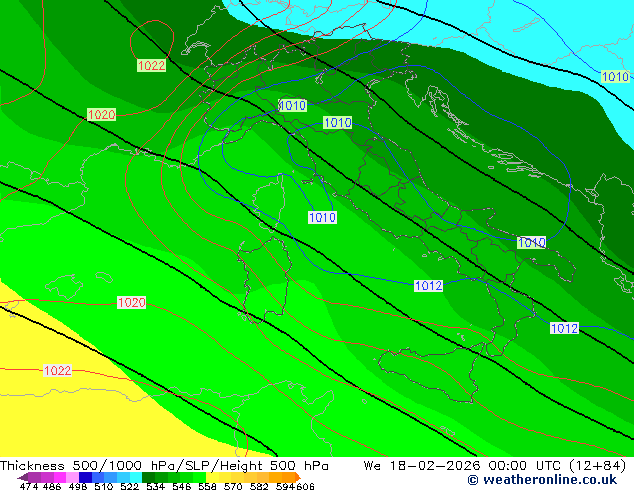The image size is (634, 490).
Task: Click the 1020 isobar label with green background
Action: 101,114
